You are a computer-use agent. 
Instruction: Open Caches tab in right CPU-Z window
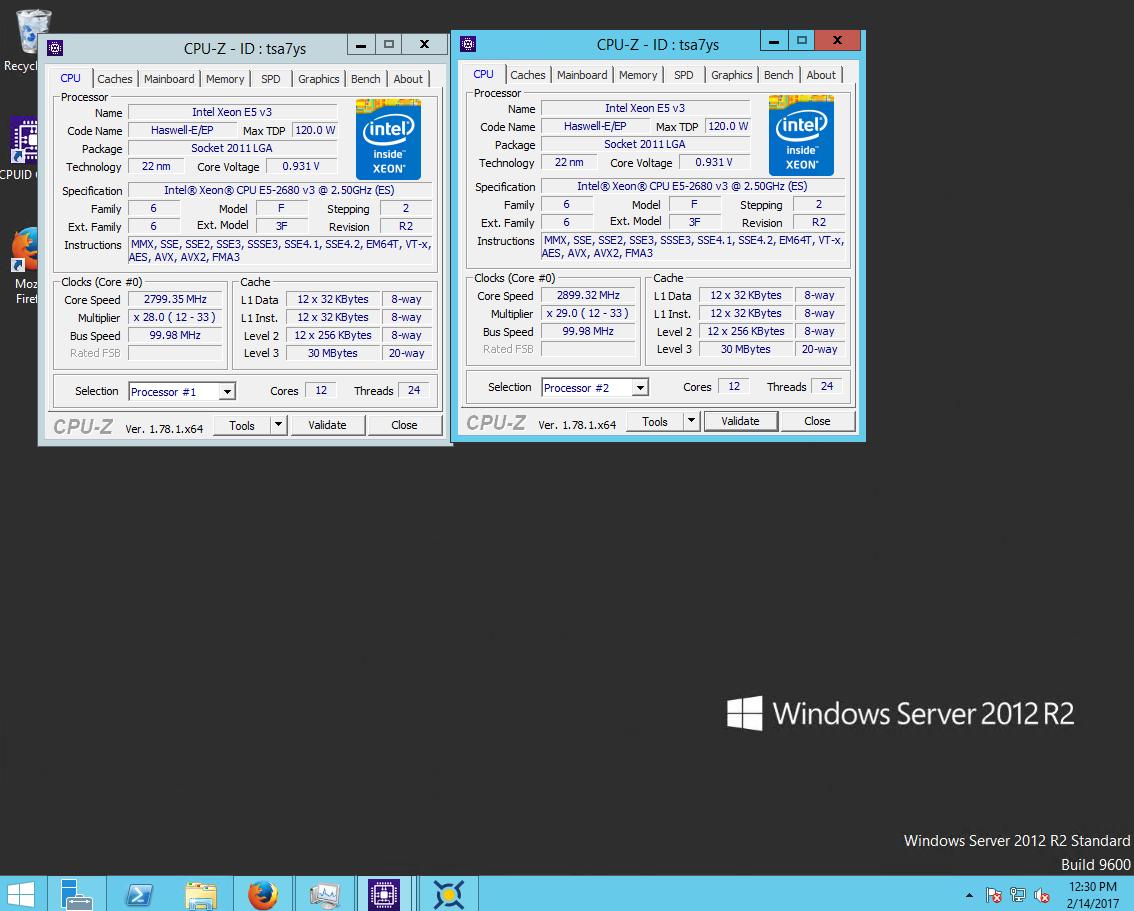point(527,74)
